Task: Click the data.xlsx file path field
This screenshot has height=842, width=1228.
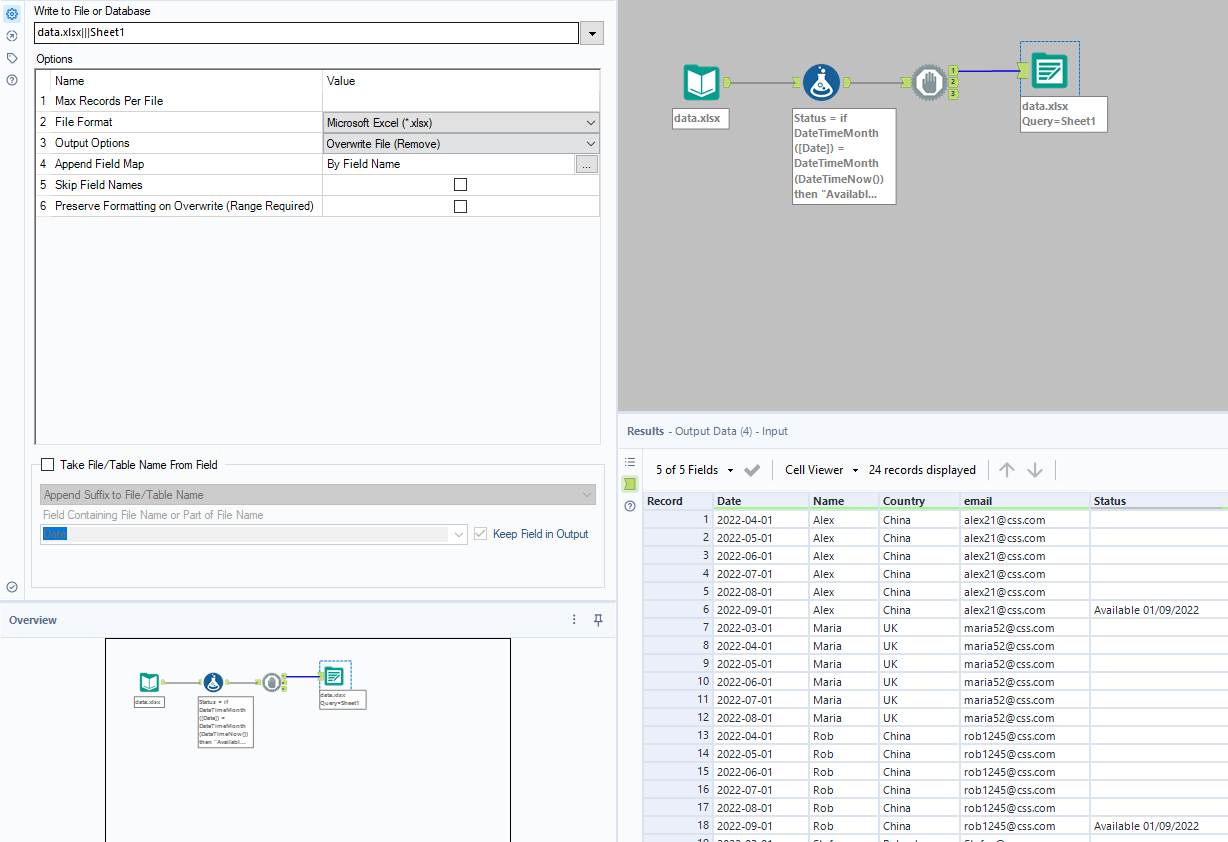Action: click(306, 33)
